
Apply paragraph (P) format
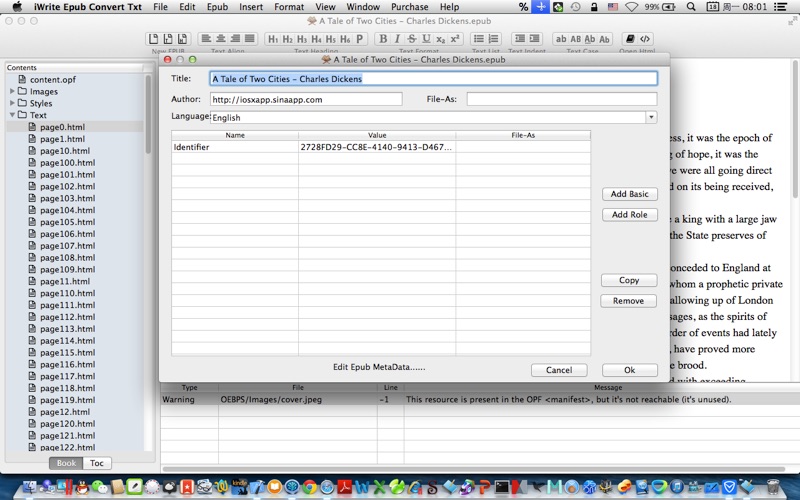pos(360,39)
